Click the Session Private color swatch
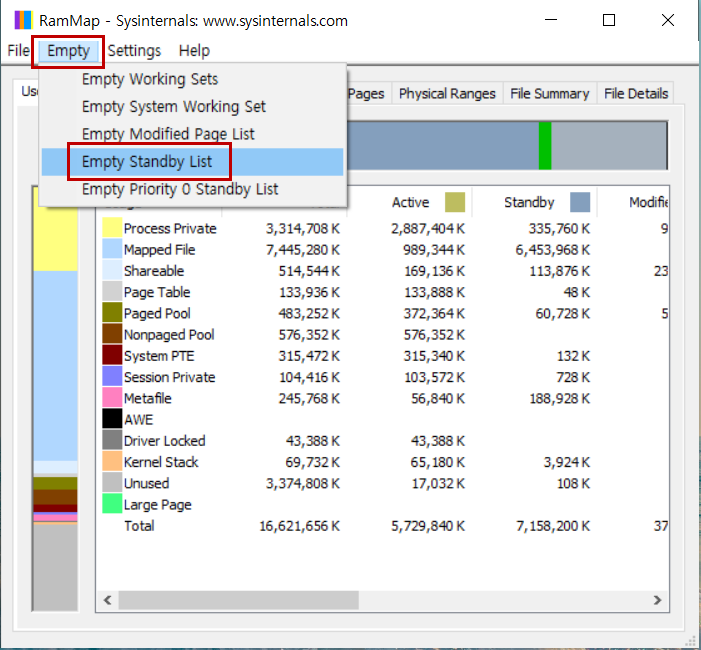The width and height of the screenshot is (701, 650). pos(112,376)
